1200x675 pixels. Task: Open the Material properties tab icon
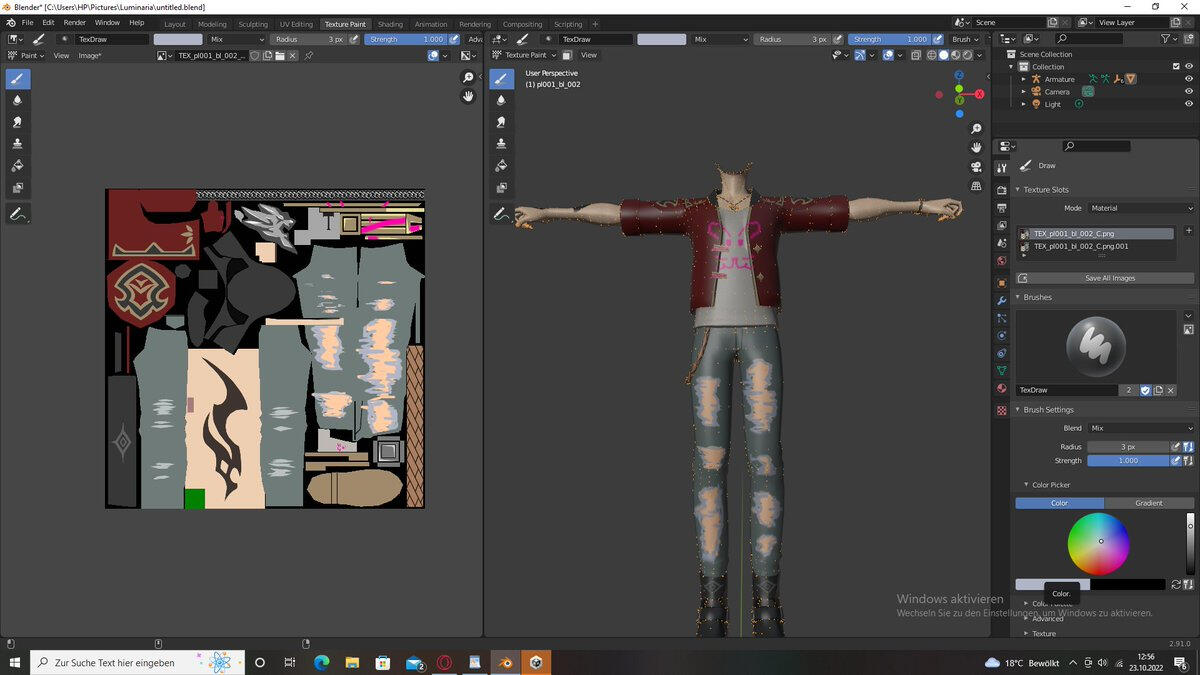pos(1002,388)
